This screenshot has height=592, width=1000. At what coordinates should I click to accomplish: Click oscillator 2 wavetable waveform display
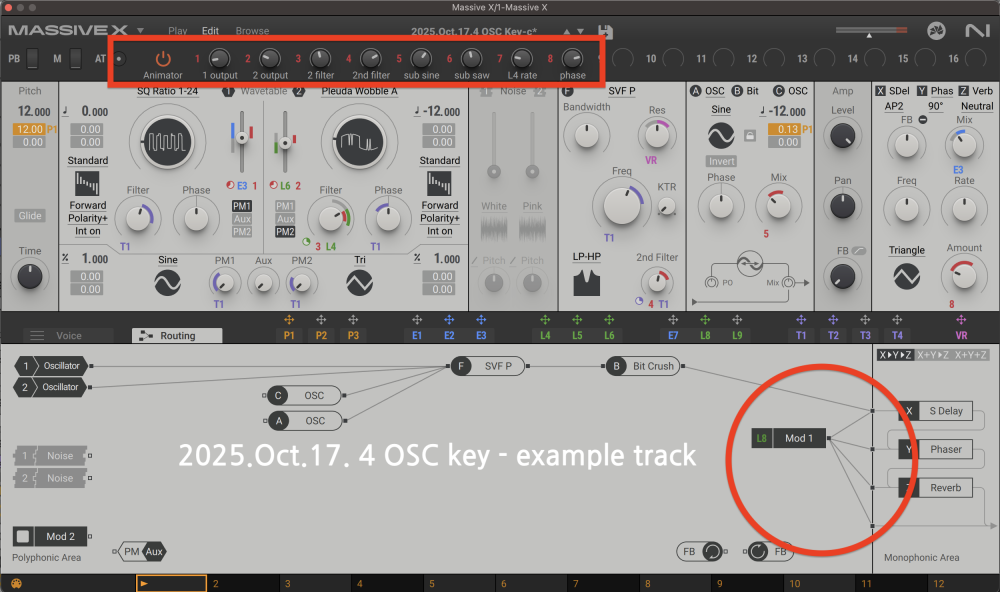pyautogui.click(x=359, y=142)
